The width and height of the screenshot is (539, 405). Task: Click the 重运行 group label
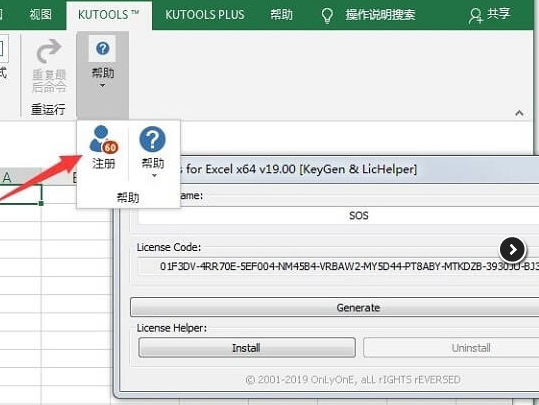click(x=48, y=109)
